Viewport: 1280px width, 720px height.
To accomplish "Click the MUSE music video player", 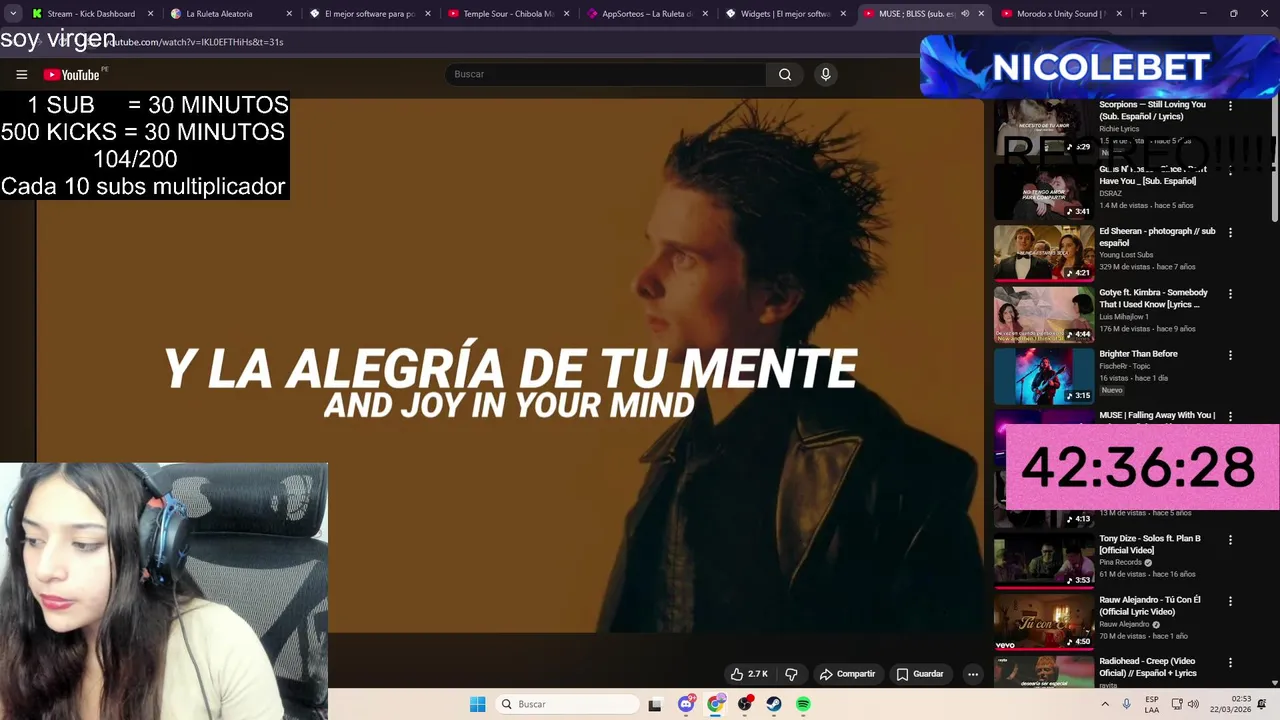I will point(510,365).
